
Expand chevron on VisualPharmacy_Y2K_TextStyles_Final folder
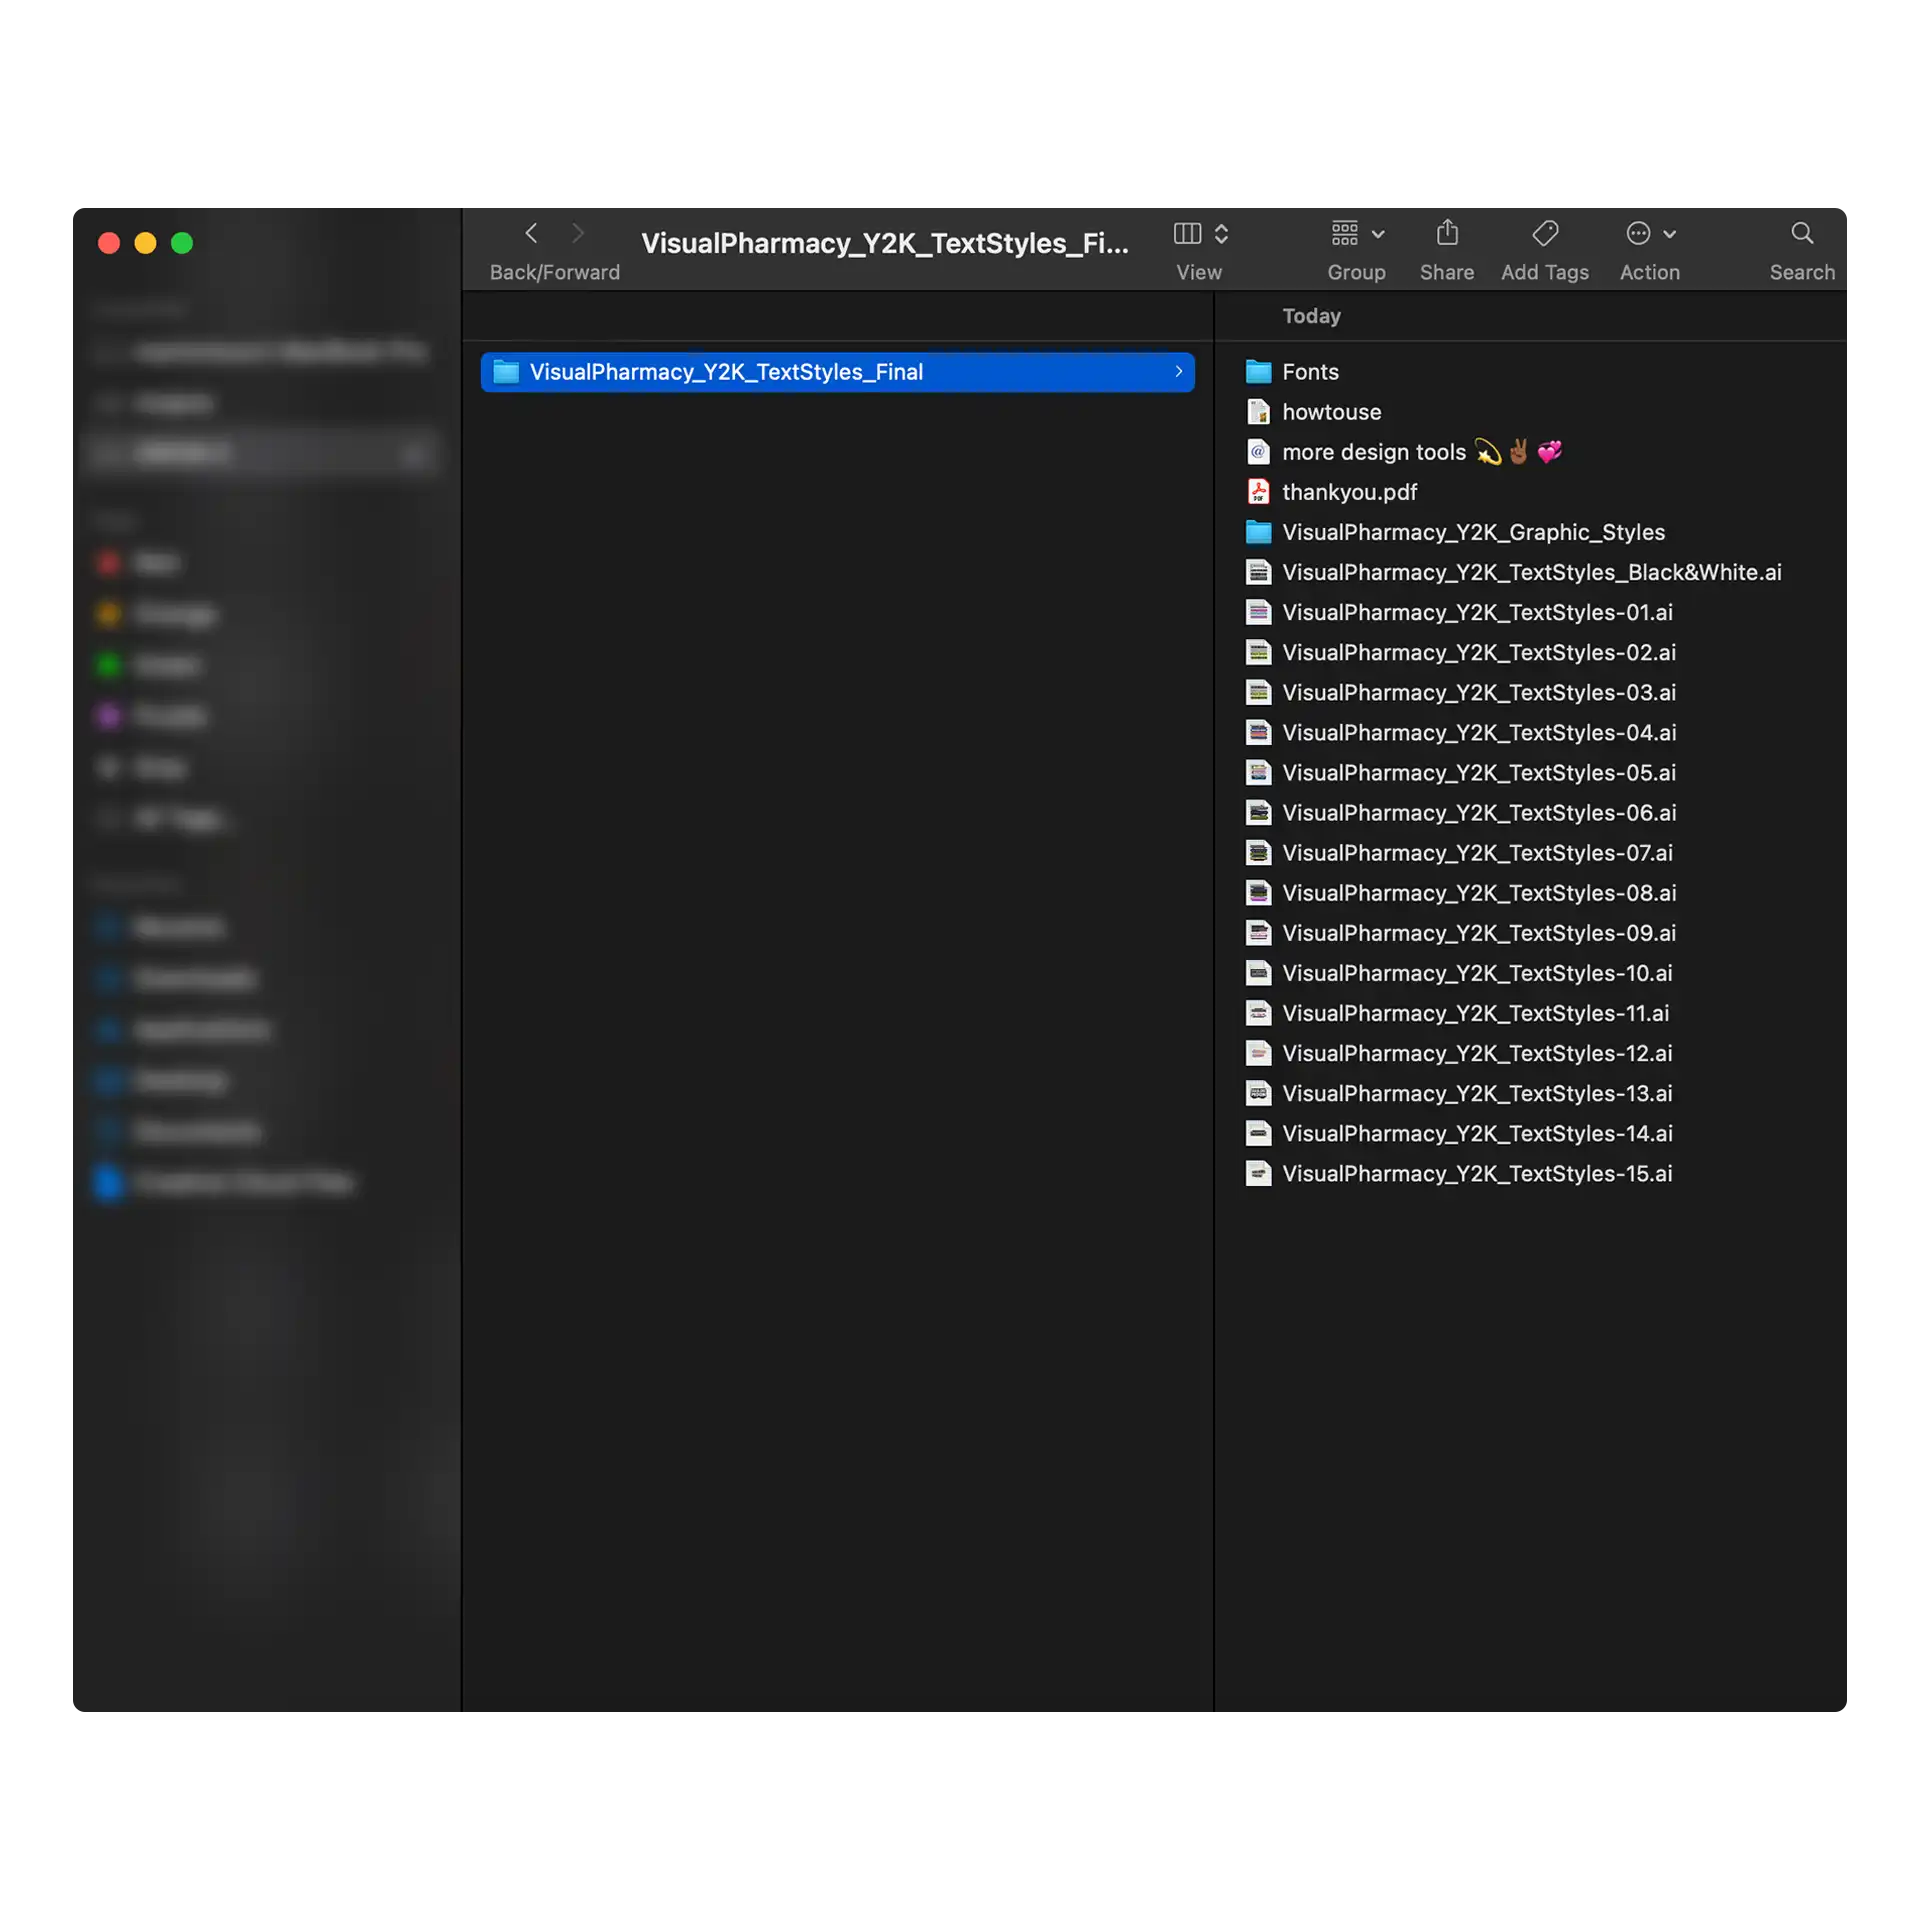tap(1178, 372)
